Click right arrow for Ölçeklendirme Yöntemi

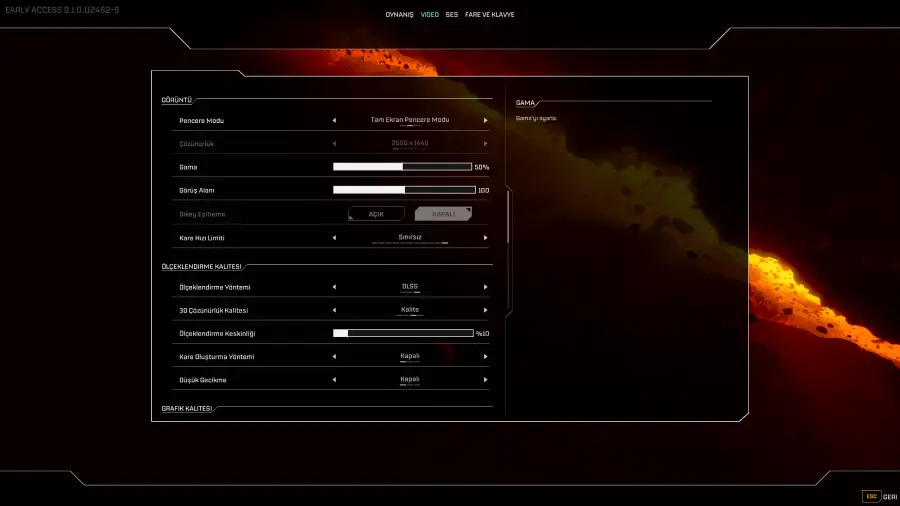(x=486, y=287)
